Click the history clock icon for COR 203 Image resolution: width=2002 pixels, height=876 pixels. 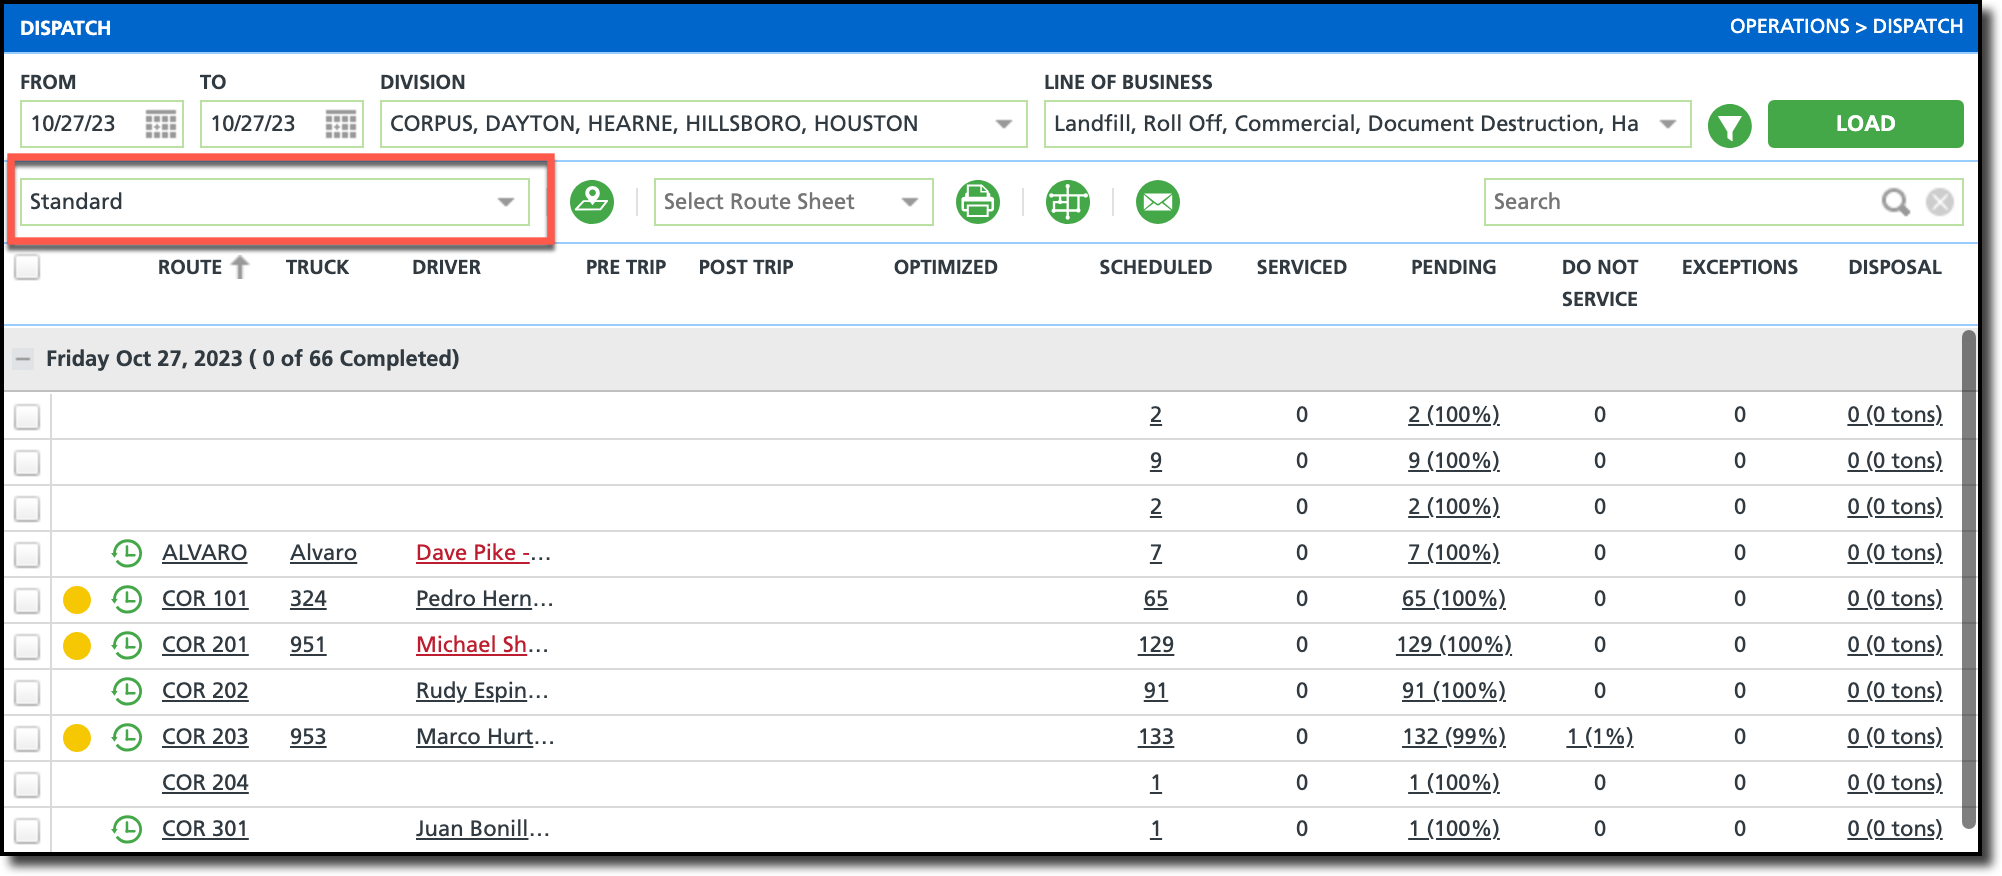point(127,737)
